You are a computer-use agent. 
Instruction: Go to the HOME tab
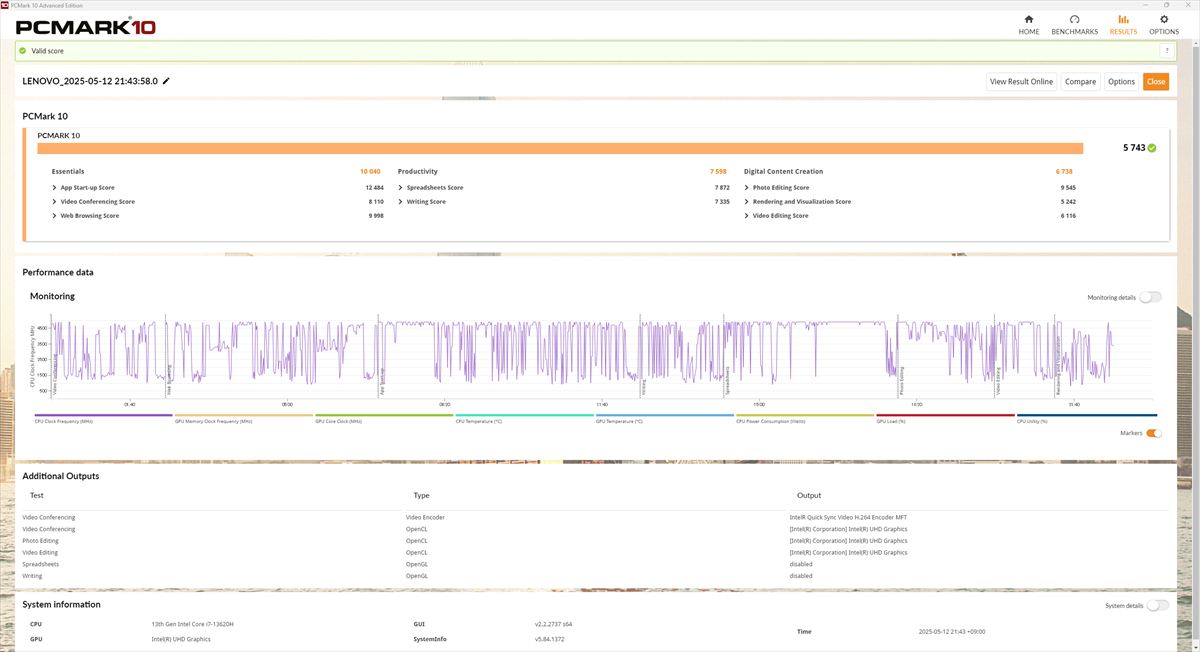pyautogui.click(x=1029, y=25)
